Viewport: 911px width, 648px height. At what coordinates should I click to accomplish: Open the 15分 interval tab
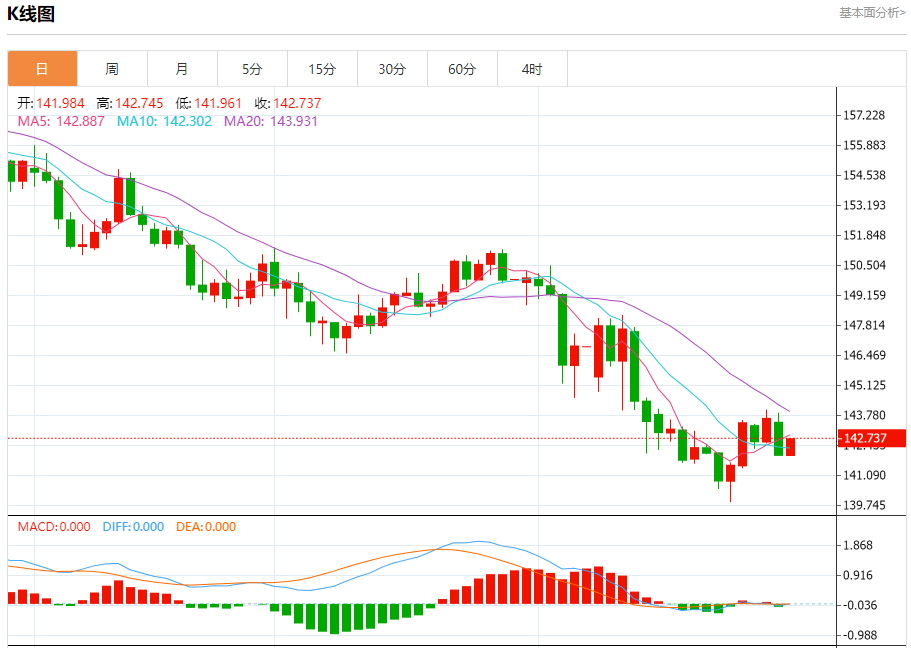pos(322,69)
